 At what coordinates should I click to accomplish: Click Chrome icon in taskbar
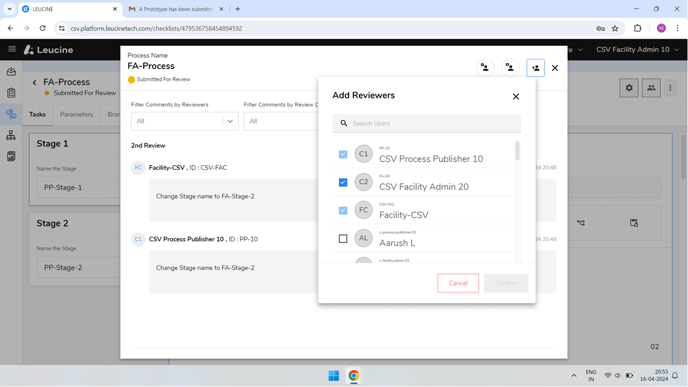pyautogui.click(x=354, y=376)
